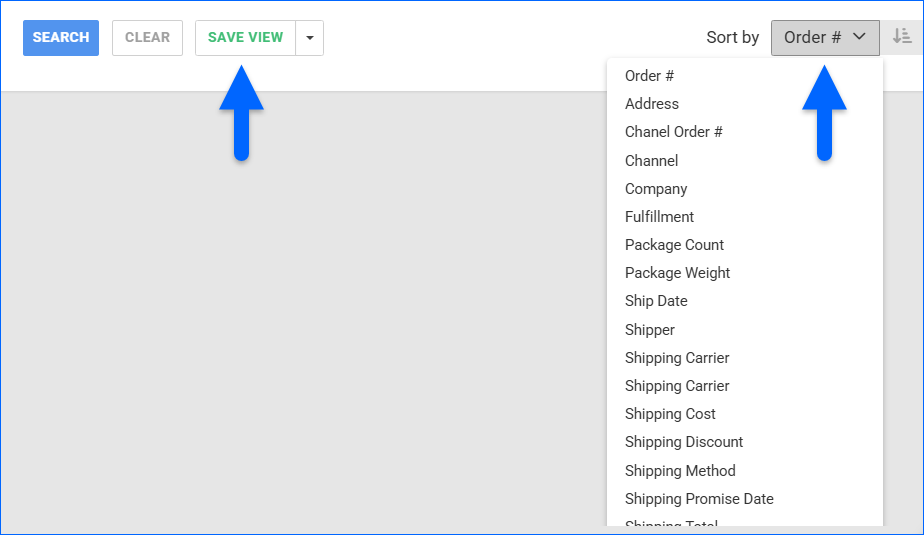The height and width of the screenshot is (535, 924).
Task: Toggle the sort direction icon
Action: click(902, 38)
